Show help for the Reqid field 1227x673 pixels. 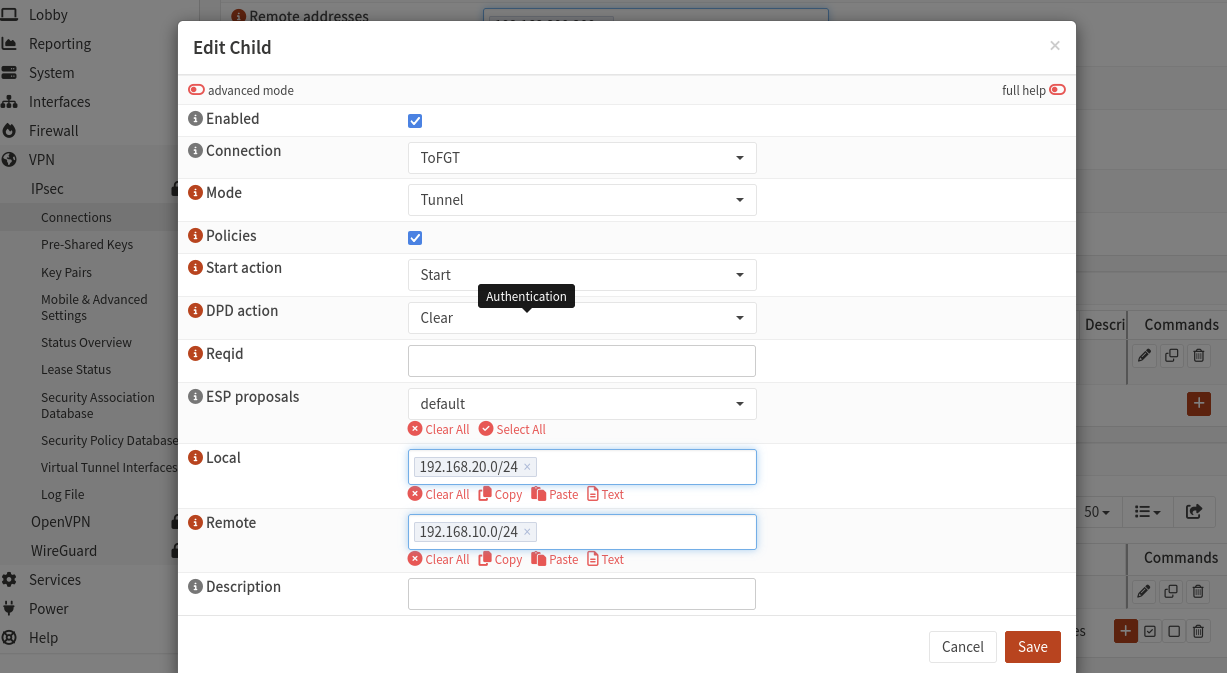(x=196, y=354)
